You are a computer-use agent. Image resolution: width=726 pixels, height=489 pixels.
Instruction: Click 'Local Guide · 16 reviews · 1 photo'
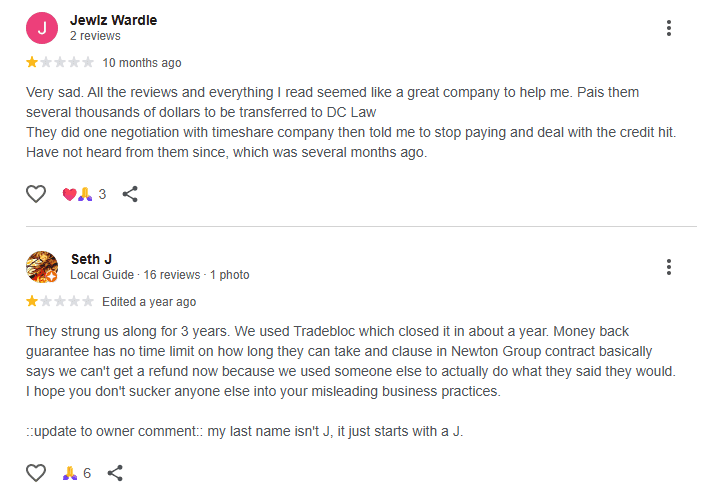(160, 275)
